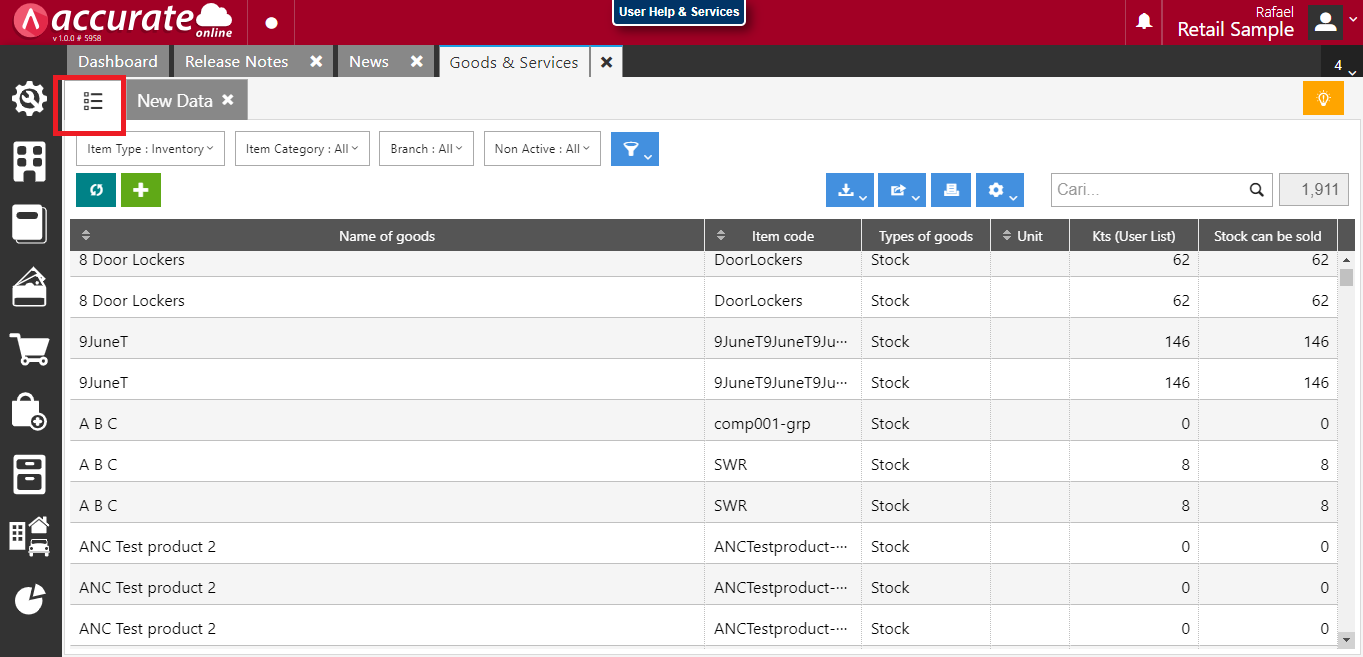Open the Item Category All dropdown
1363x657 pixels.
[303, 149]
